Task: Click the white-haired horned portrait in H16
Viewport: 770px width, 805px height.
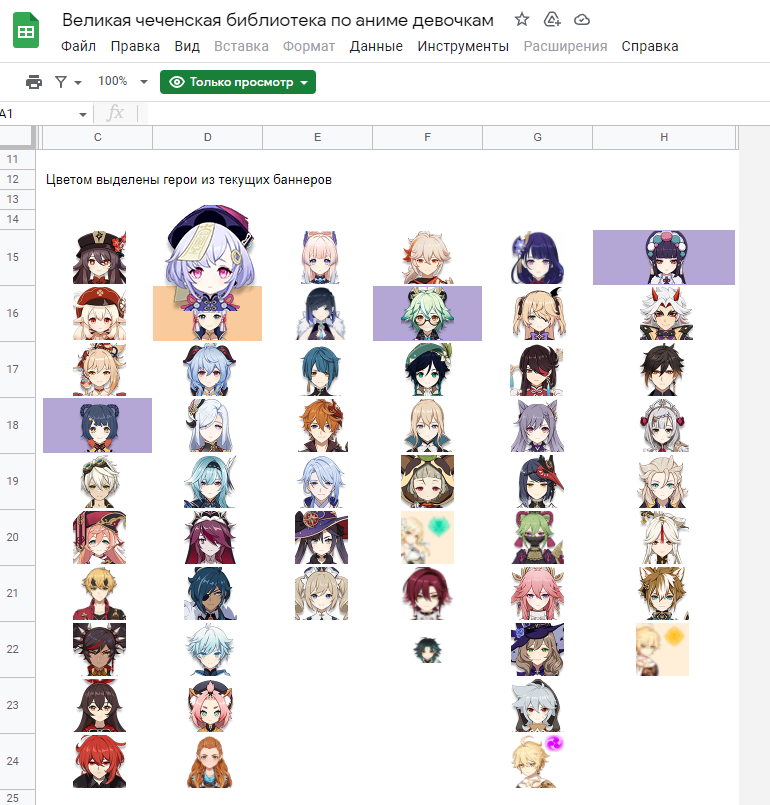Action: coord(666,313)
